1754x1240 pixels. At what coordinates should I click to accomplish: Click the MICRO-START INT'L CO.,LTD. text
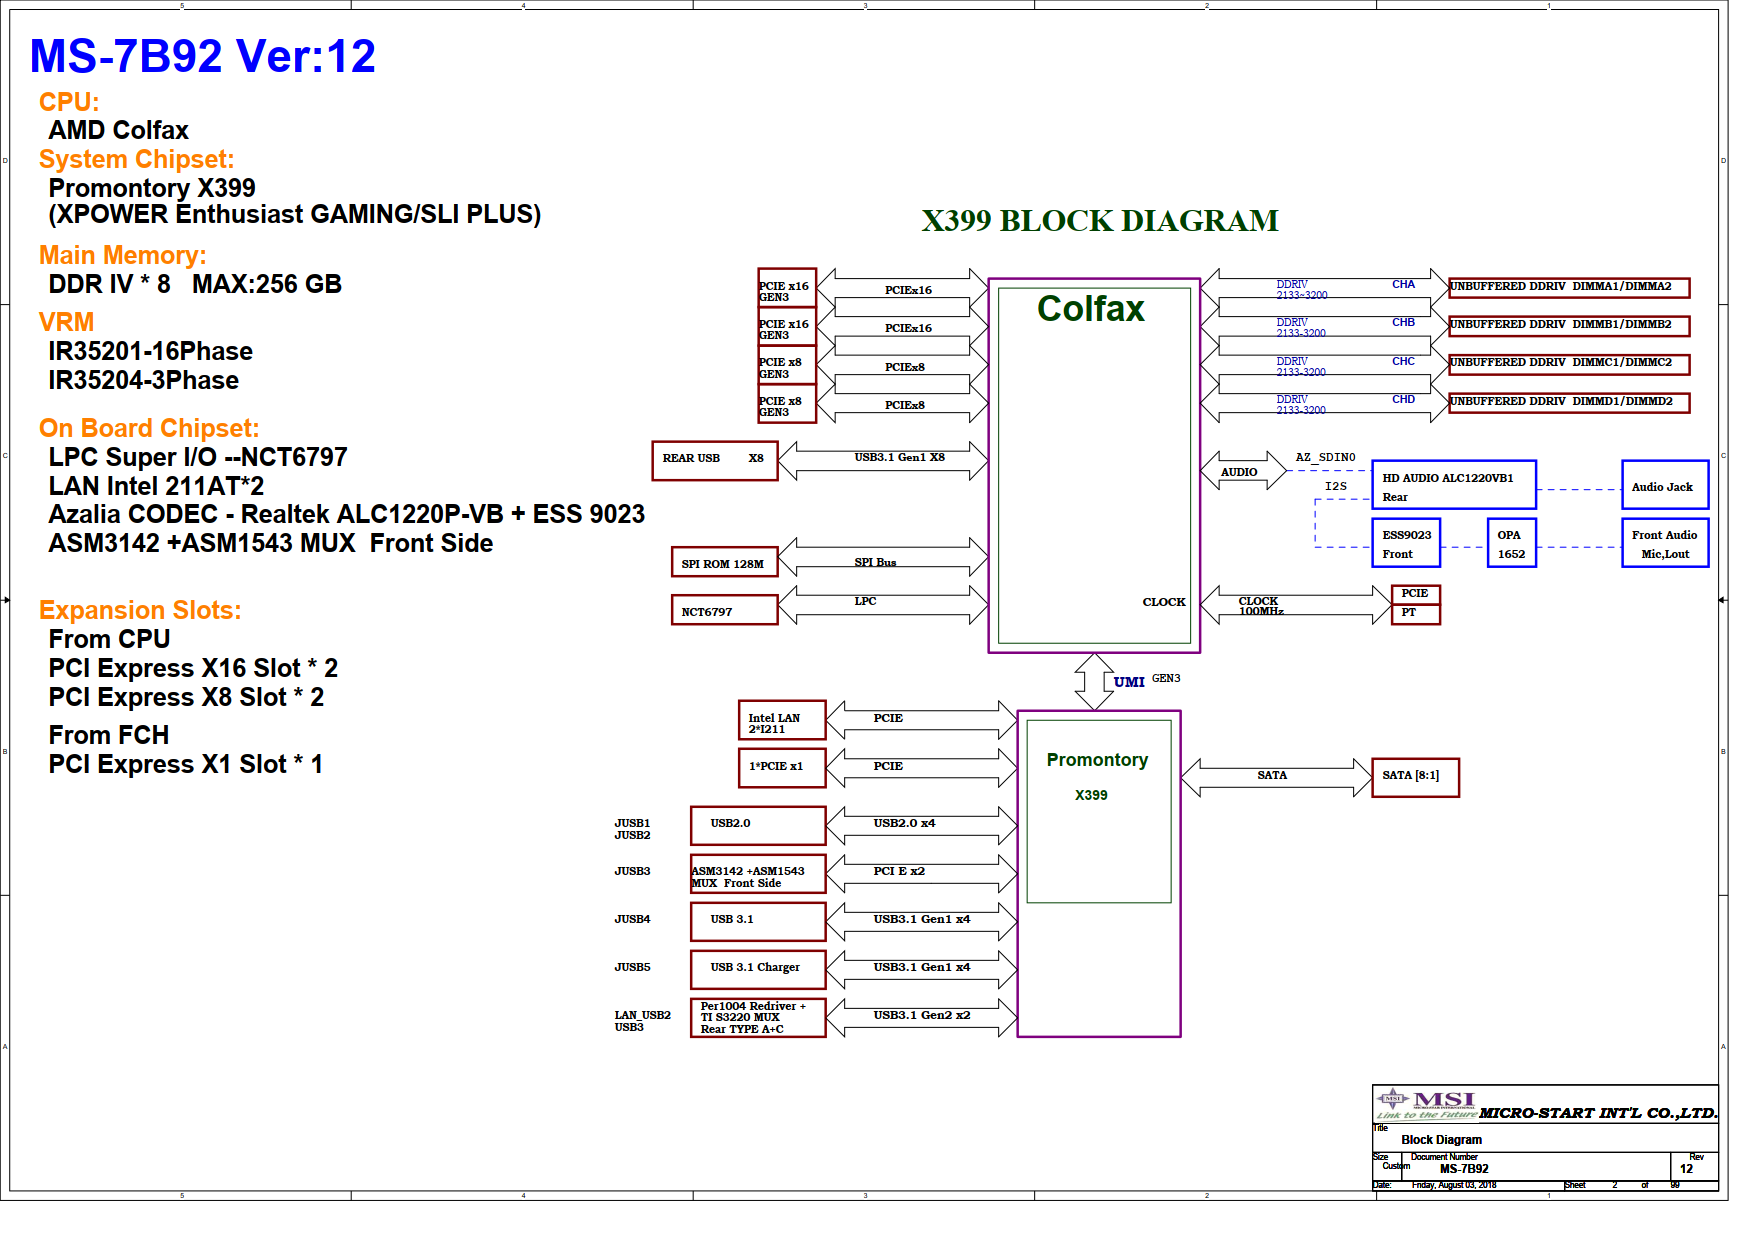click(x=1598, y=1113)
